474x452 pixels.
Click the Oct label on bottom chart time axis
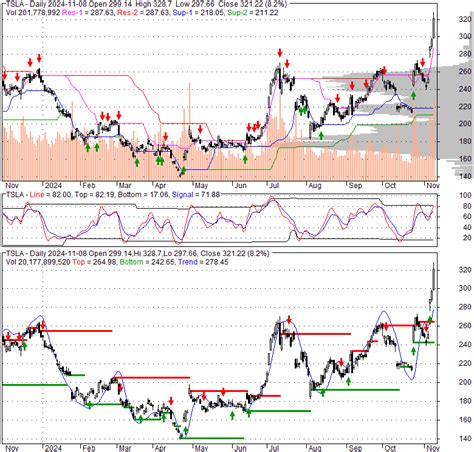pyautogui.click(x=390, y=448)
